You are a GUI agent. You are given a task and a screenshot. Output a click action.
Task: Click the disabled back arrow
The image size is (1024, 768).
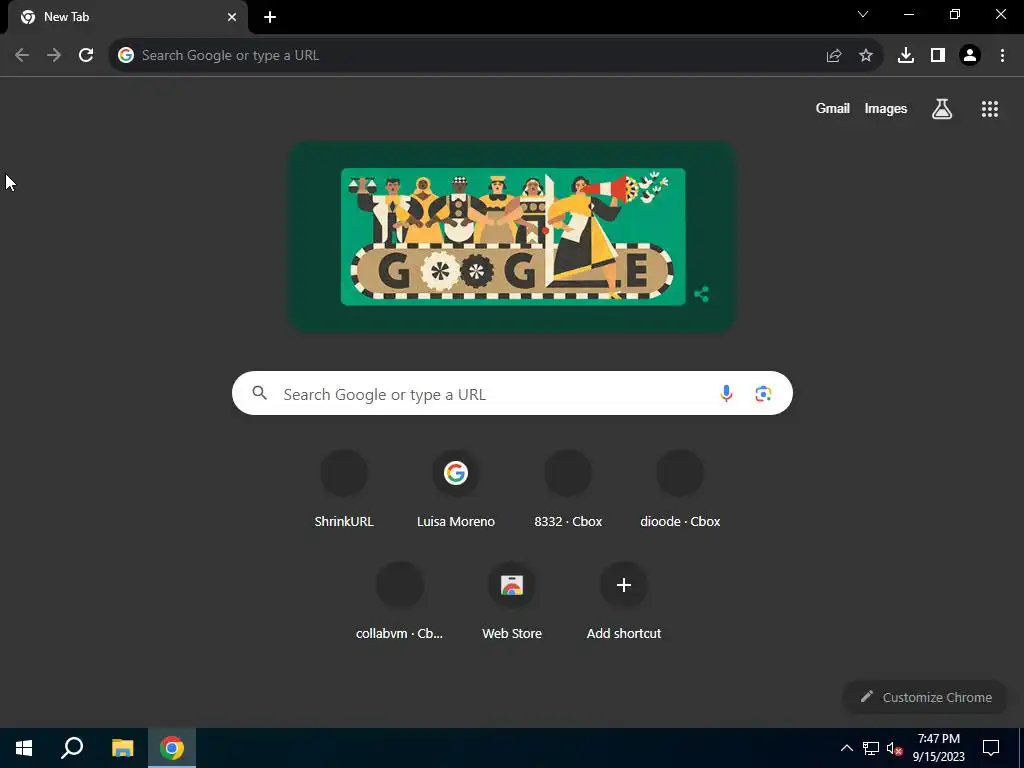(22, 56)
